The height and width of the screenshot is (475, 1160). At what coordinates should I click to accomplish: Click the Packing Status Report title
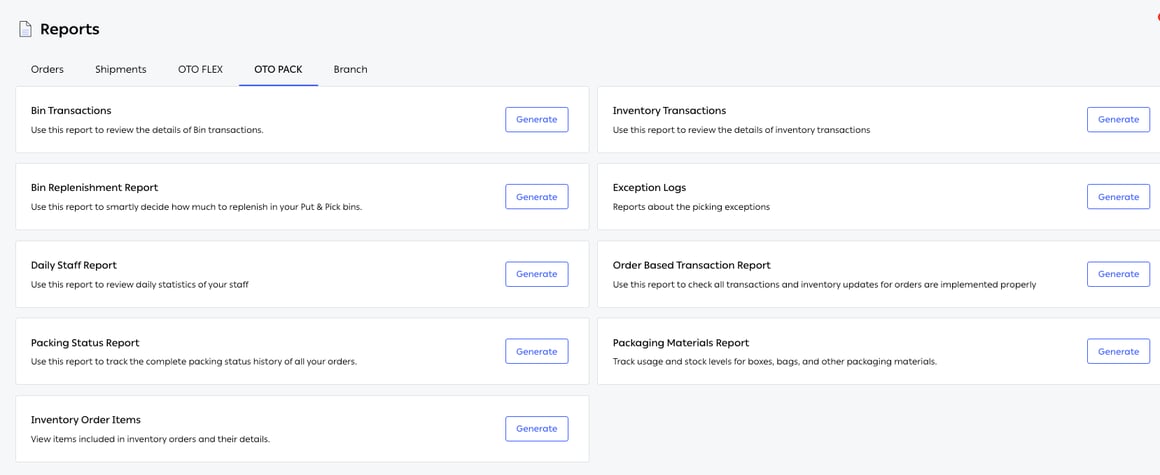click(x=85, y=343)
